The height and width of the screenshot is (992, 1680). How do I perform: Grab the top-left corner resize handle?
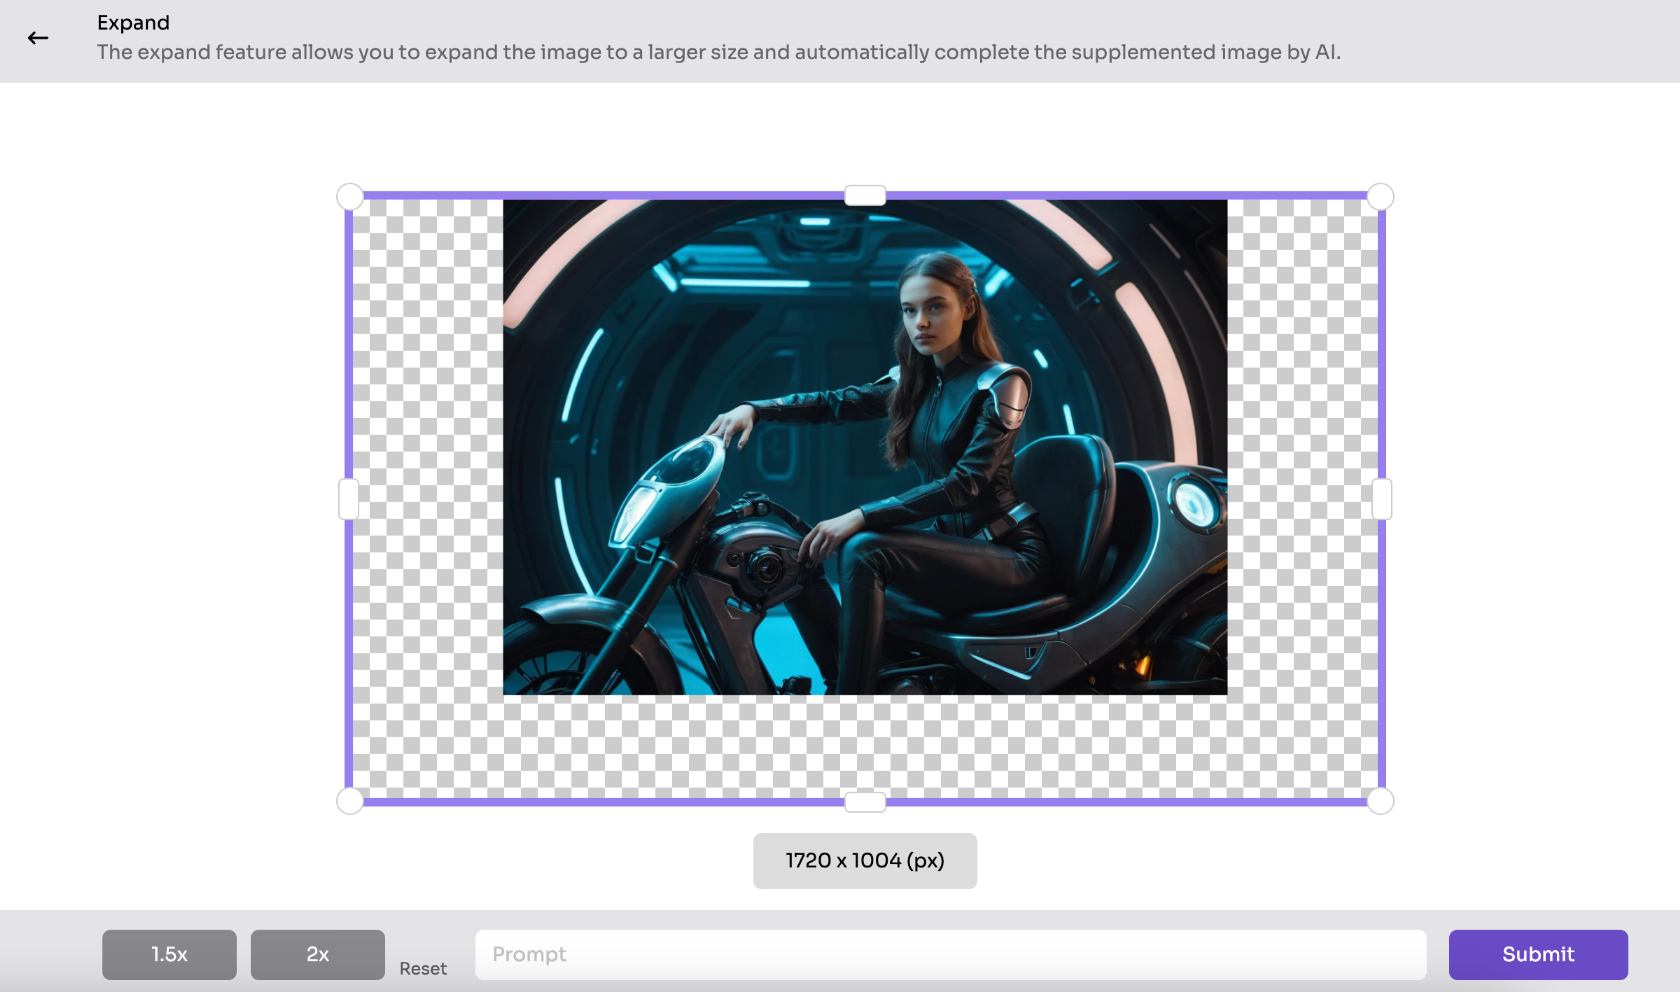tap(350, 197)
